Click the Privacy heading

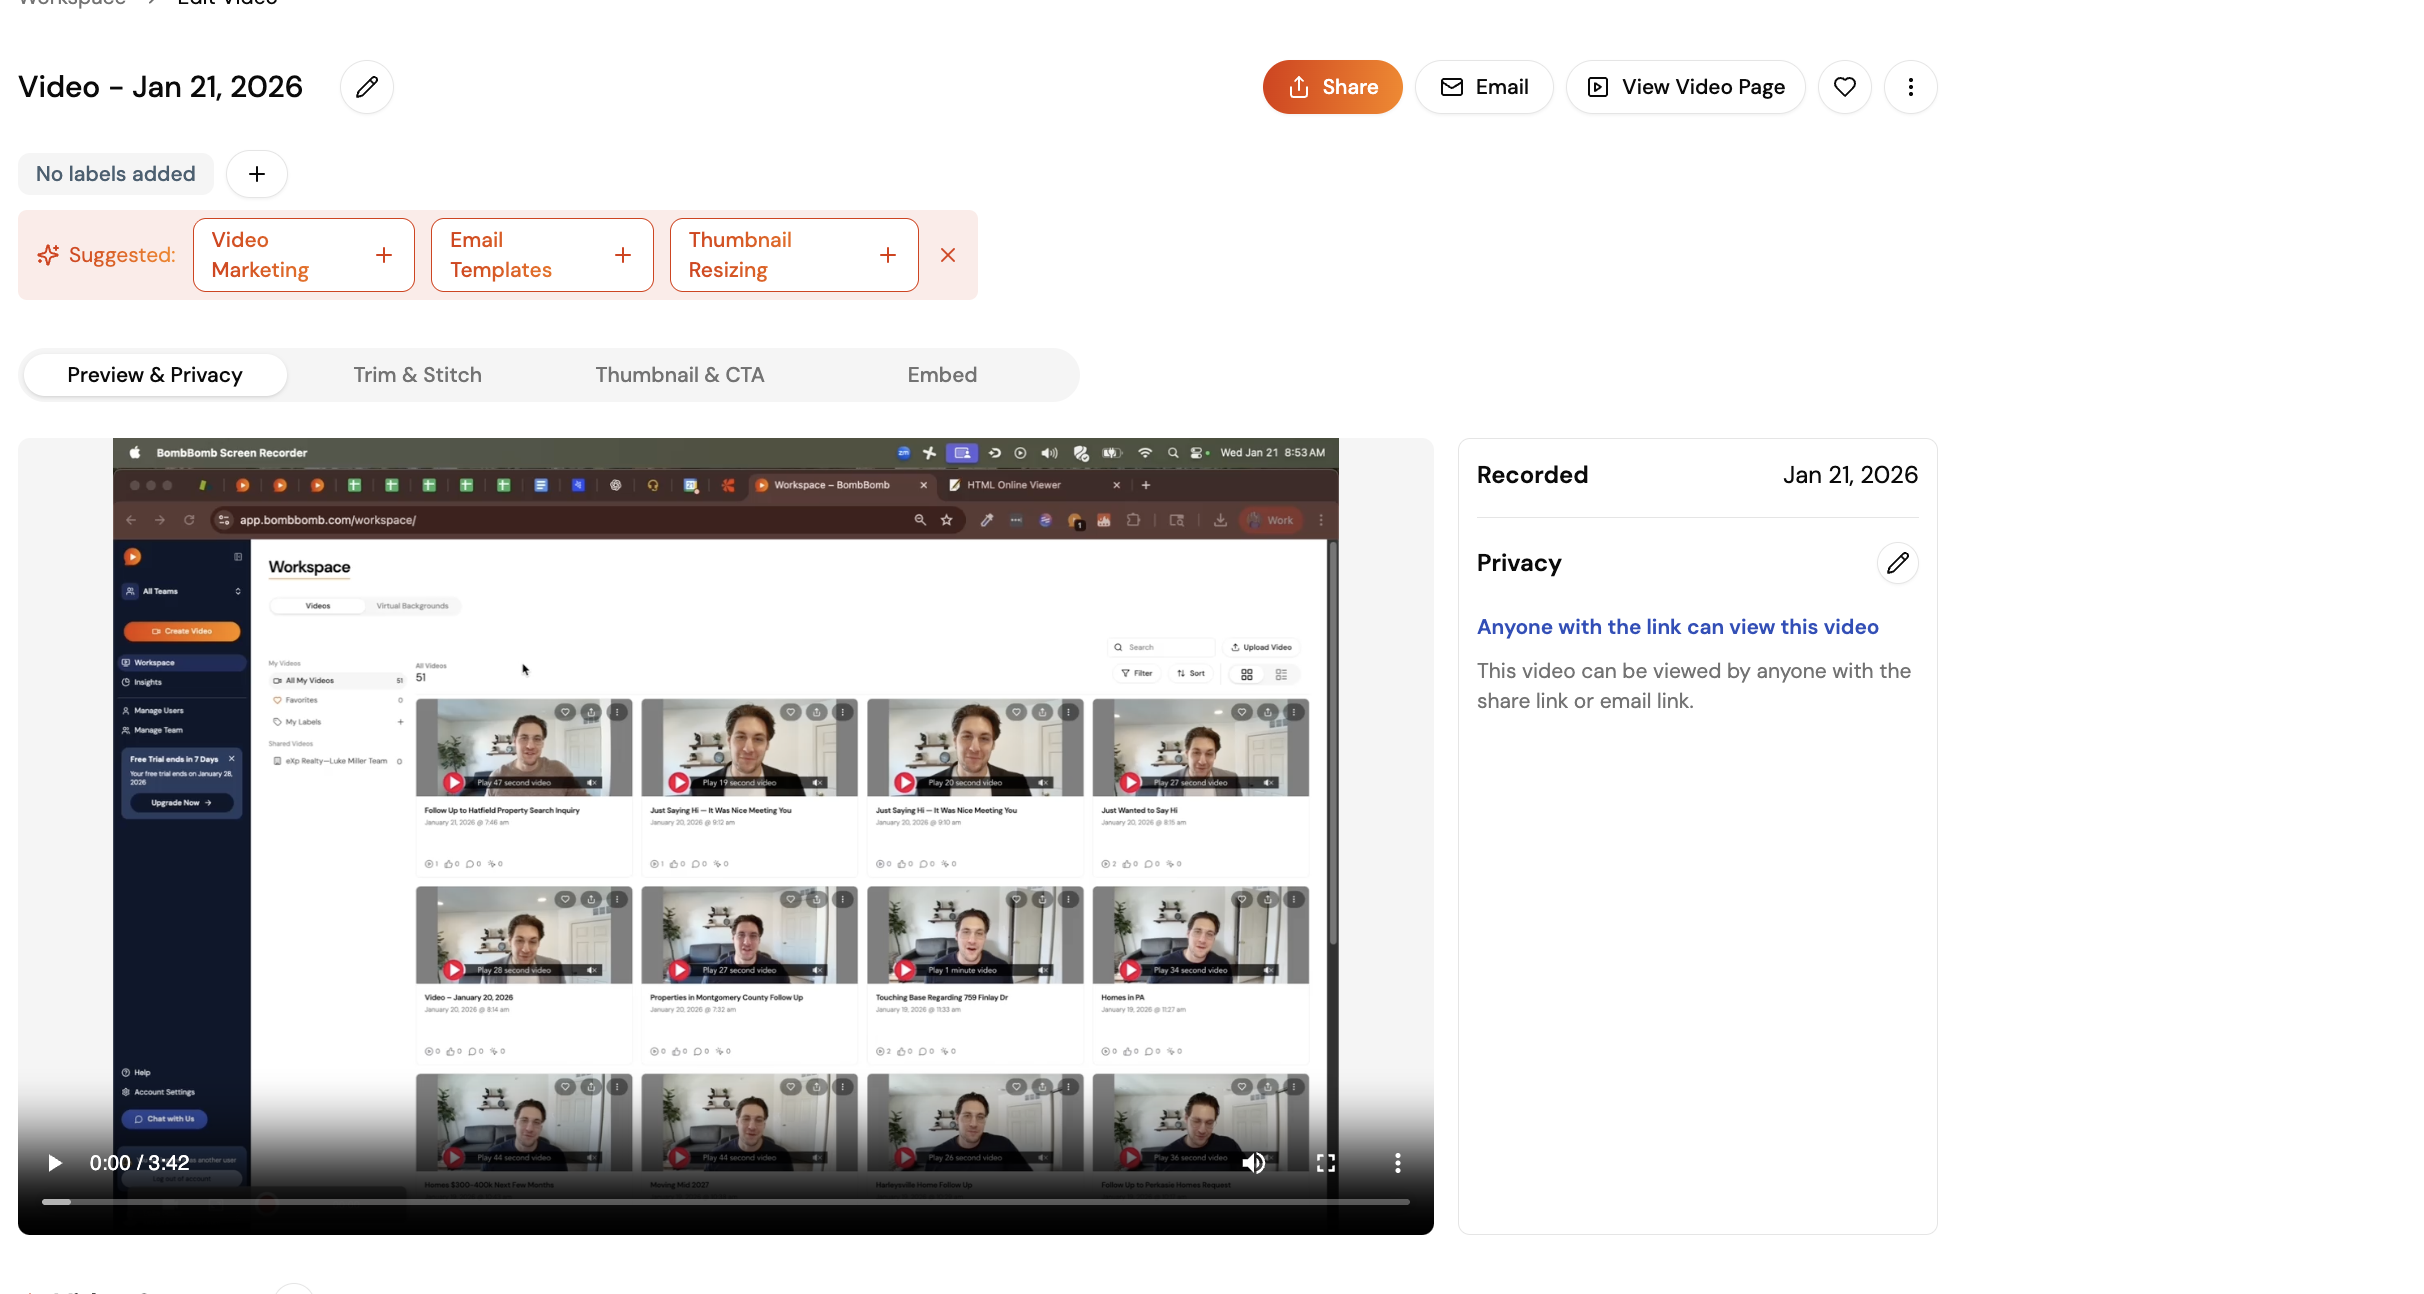tap(1519, 563)
